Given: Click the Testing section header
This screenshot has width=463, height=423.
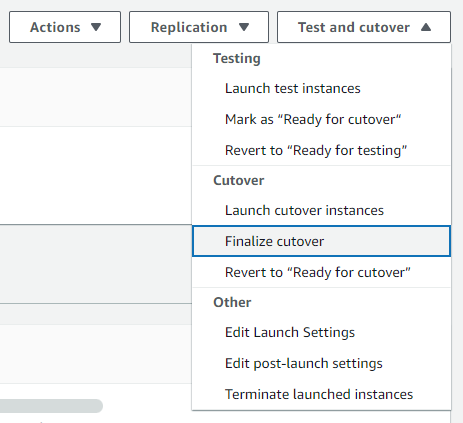Looking at the screenshot, I should (237, 58).
